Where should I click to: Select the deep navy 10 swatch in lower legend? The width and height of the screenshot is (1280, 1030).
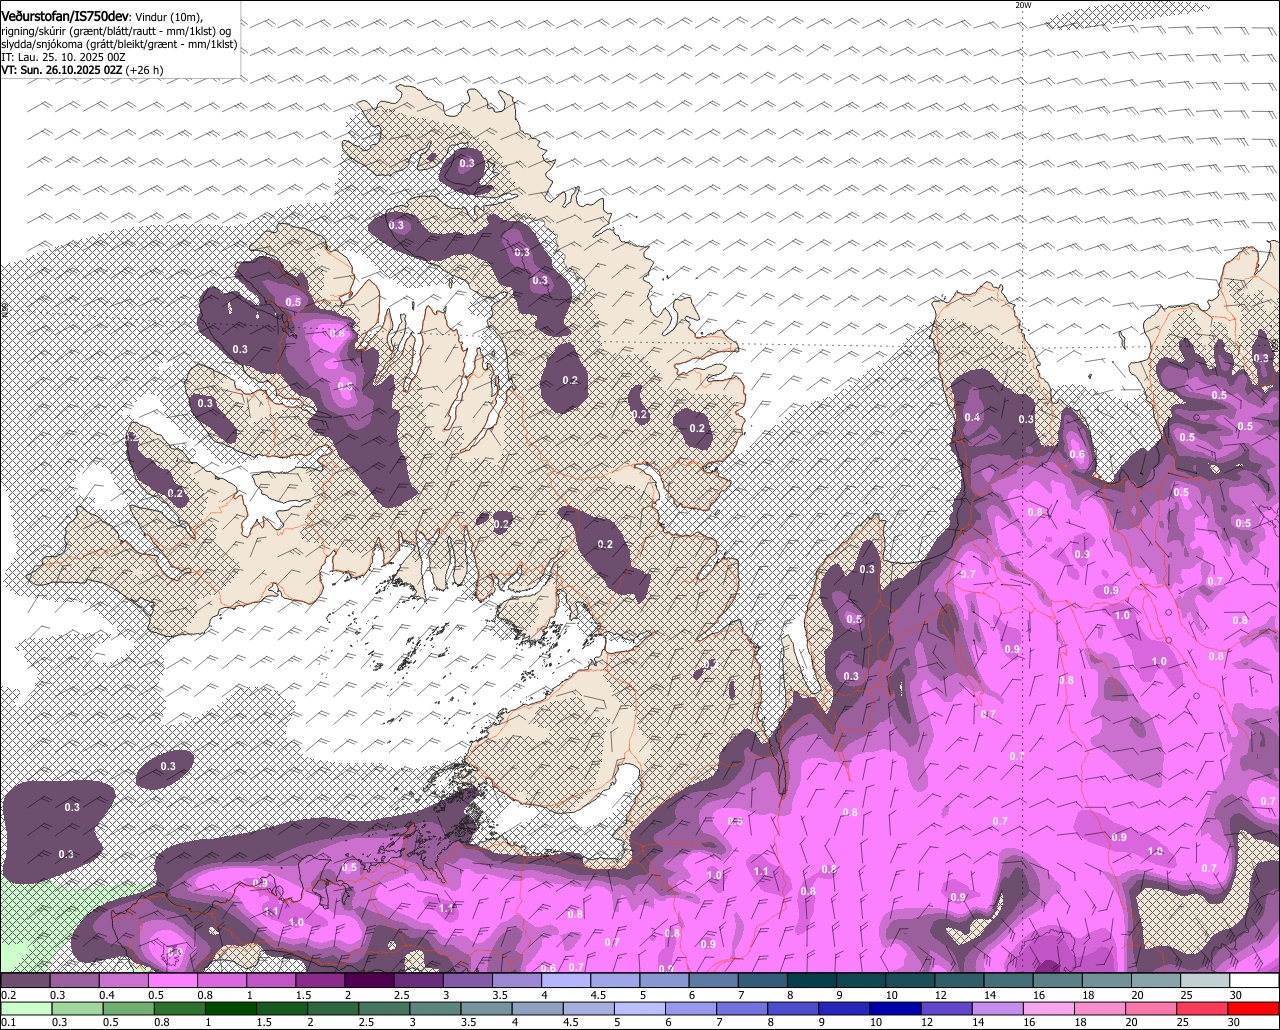(x=895, y=1008)
